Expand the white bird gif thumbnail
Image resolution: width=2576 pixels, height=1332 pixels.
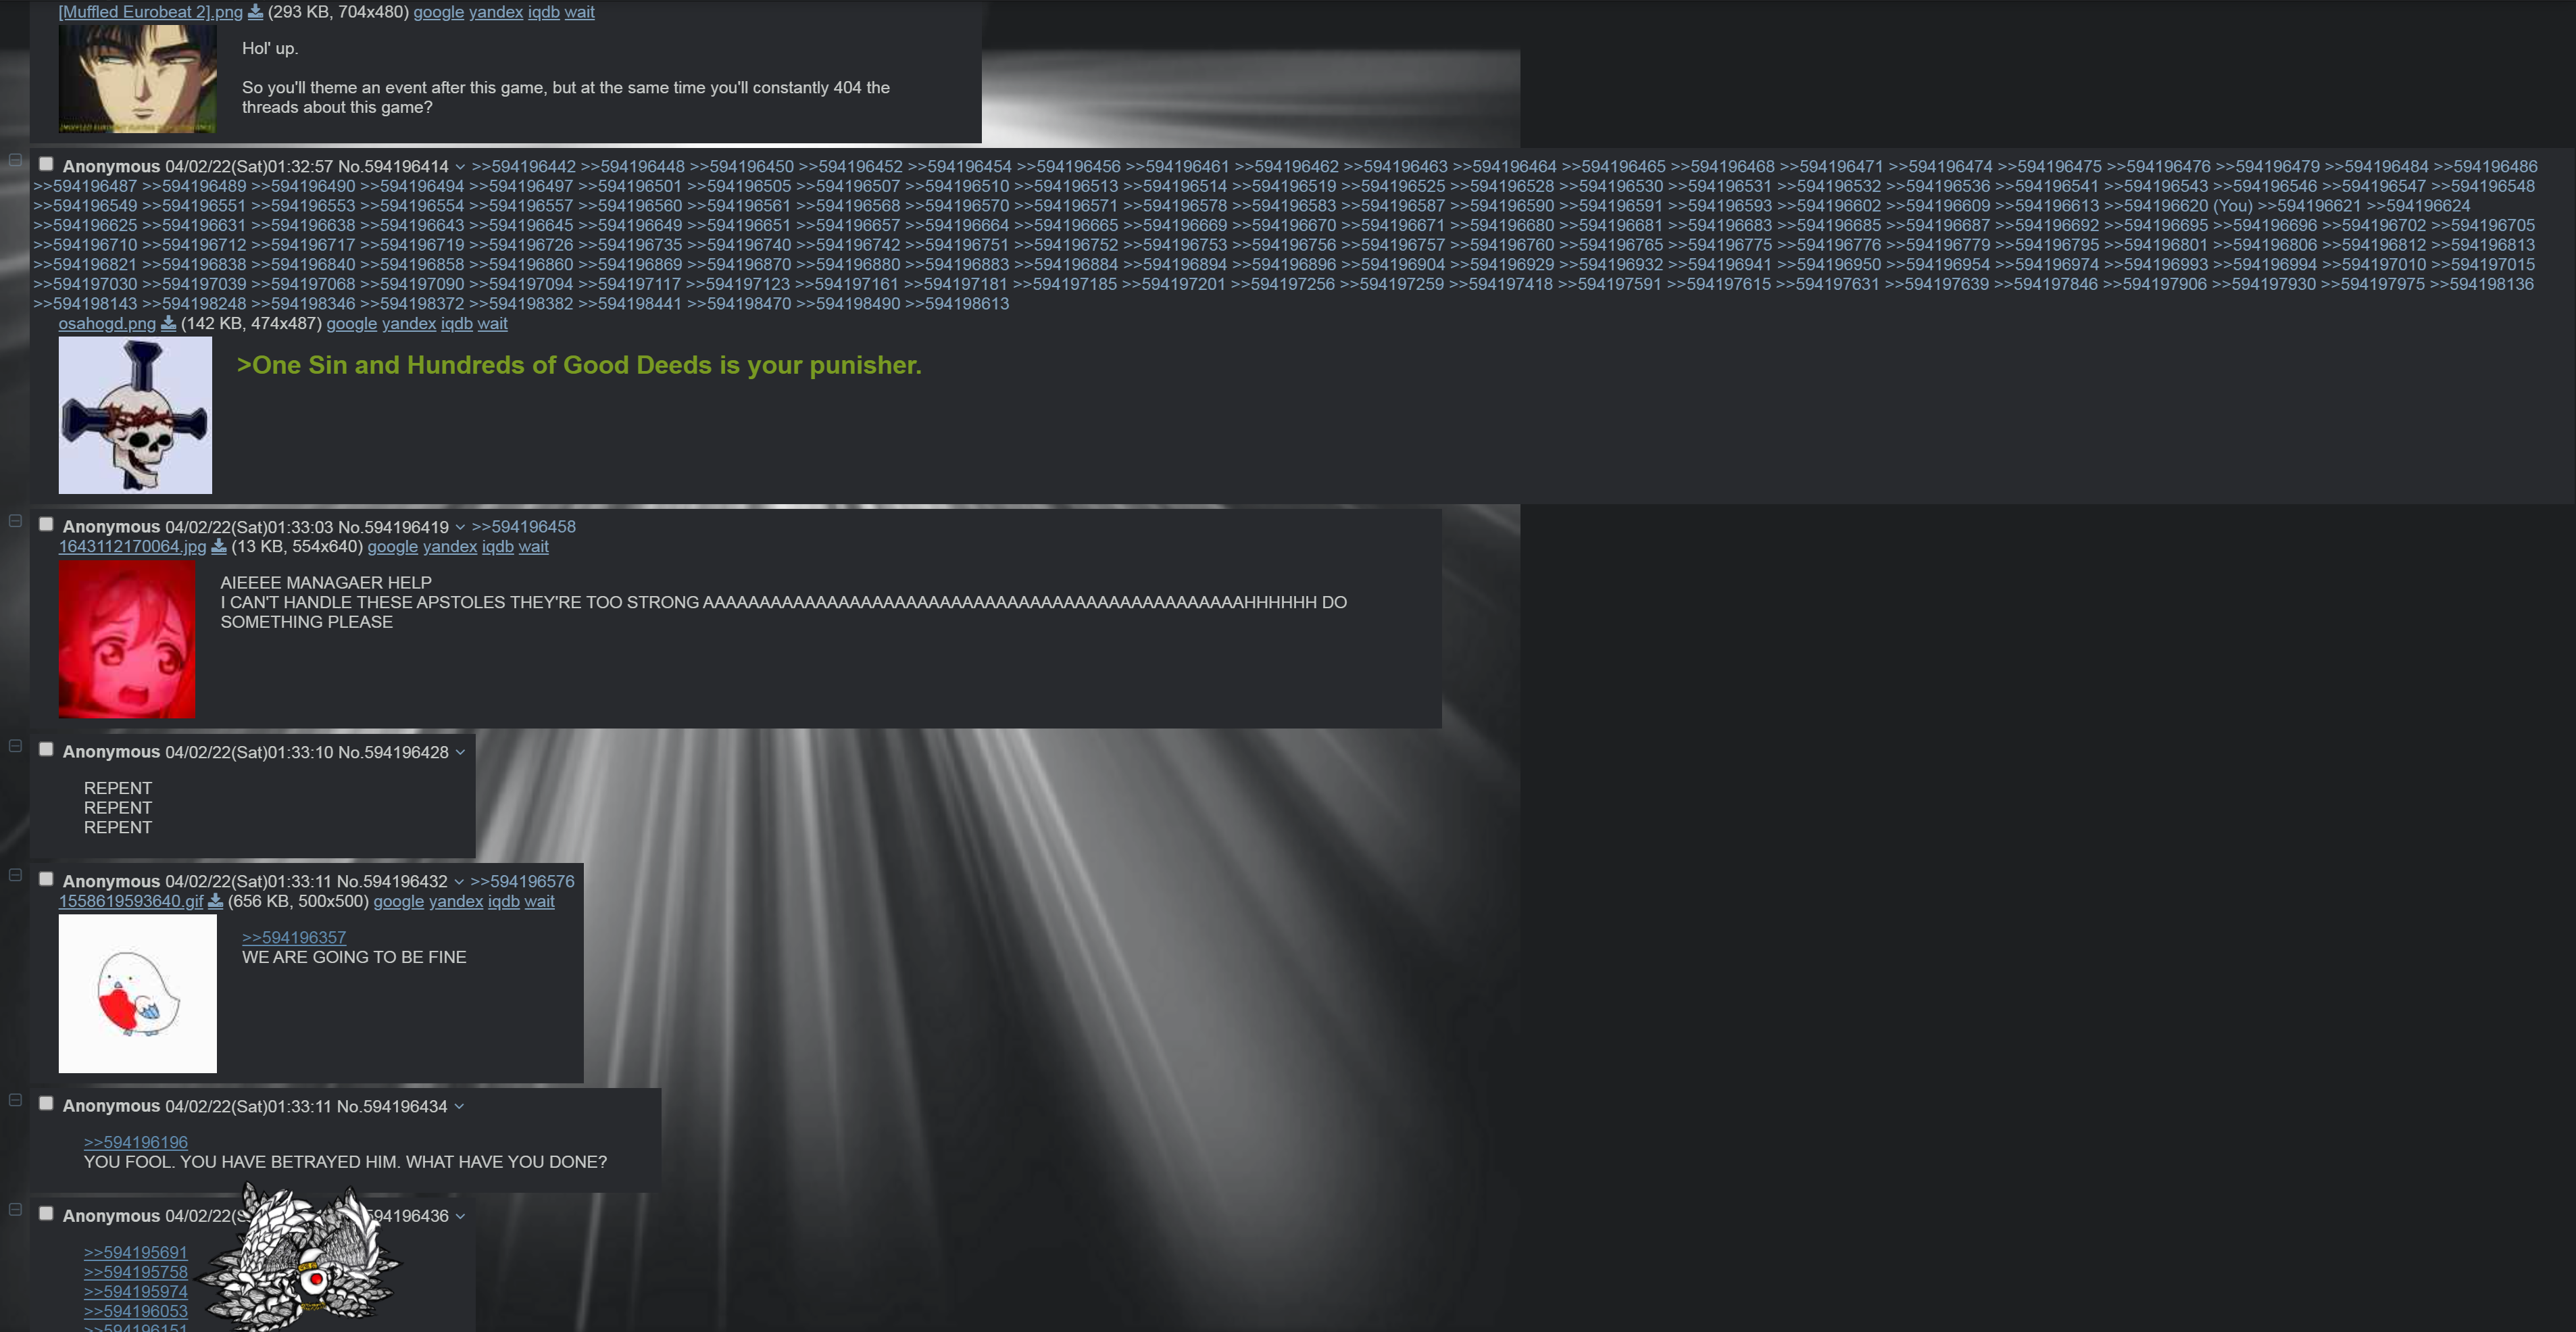[x=138, y=994]
